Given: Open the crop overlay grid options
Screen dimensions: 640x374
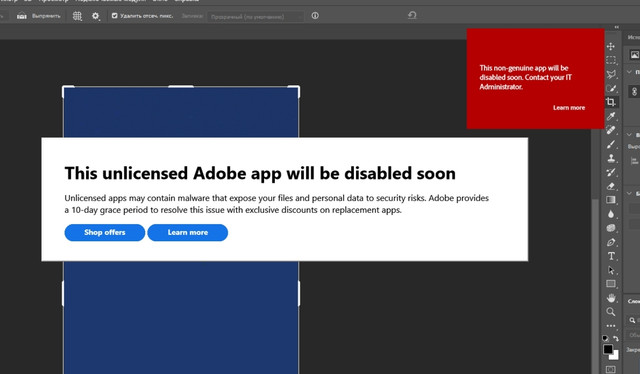Looking at the screenshot, I should (x=77, y=16).
